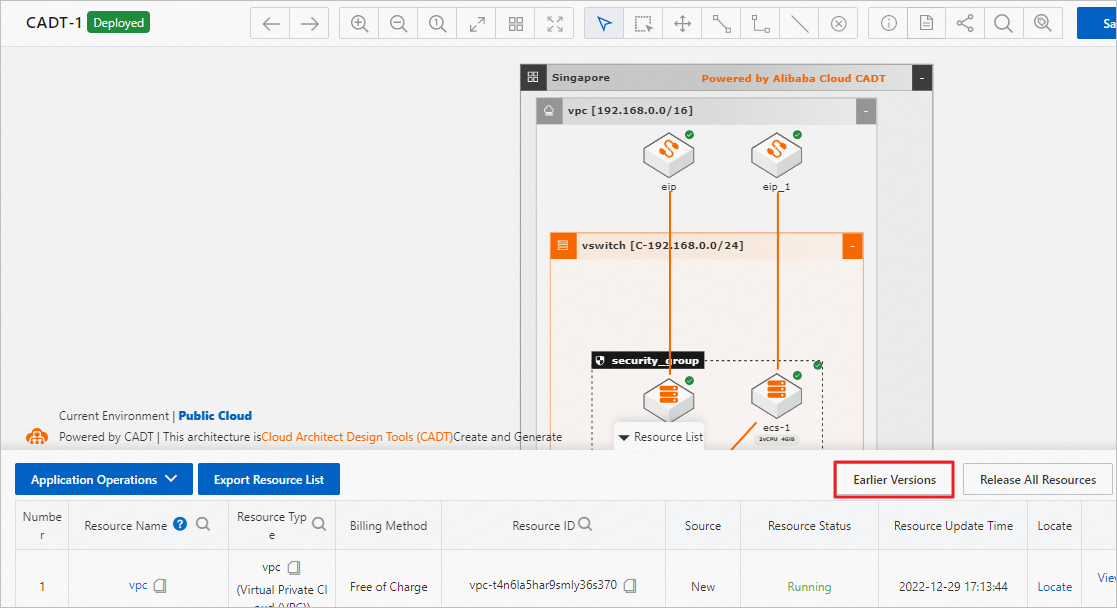Click Export Resource List button
The width and height of the screenshot is (1117, 608).
pos(269,480)
